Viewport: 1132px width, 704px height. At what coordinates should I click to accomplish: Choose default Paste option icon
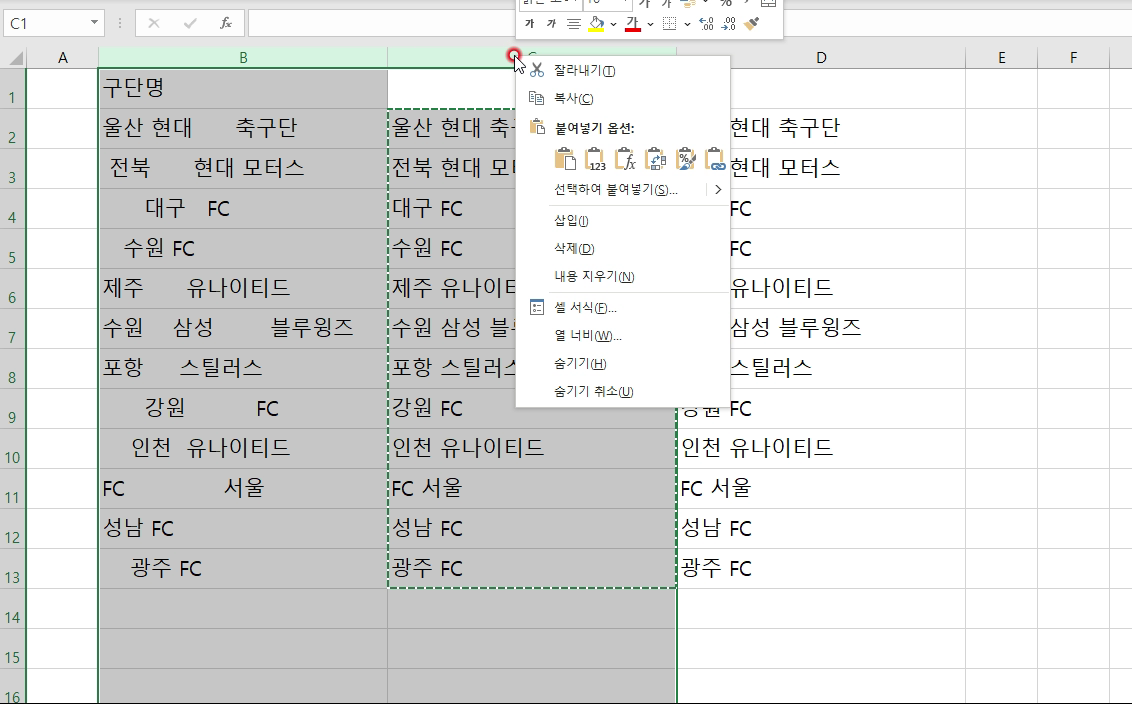click(x=565, y=158)
